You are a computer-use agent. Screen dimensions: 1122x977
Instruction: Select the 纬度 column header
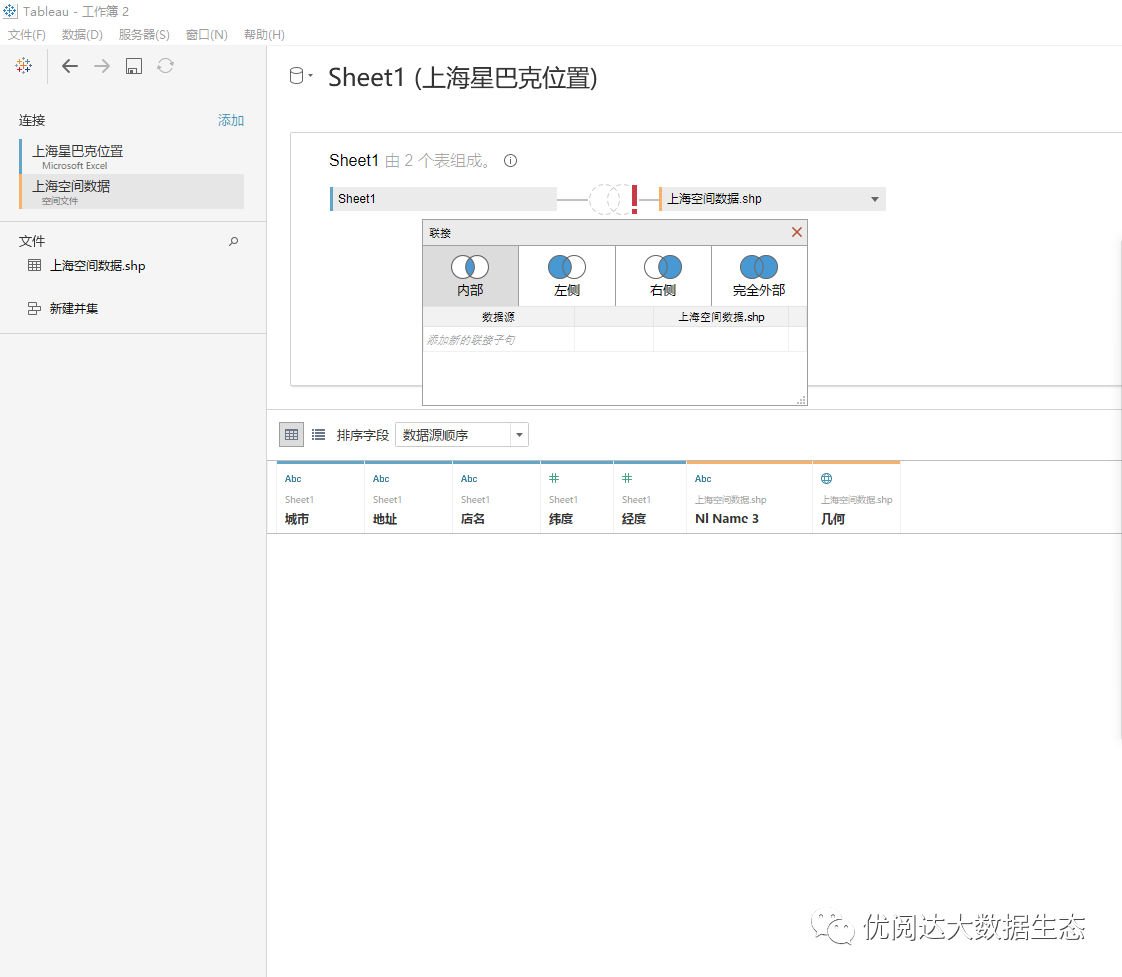click(x=577, y=497)
